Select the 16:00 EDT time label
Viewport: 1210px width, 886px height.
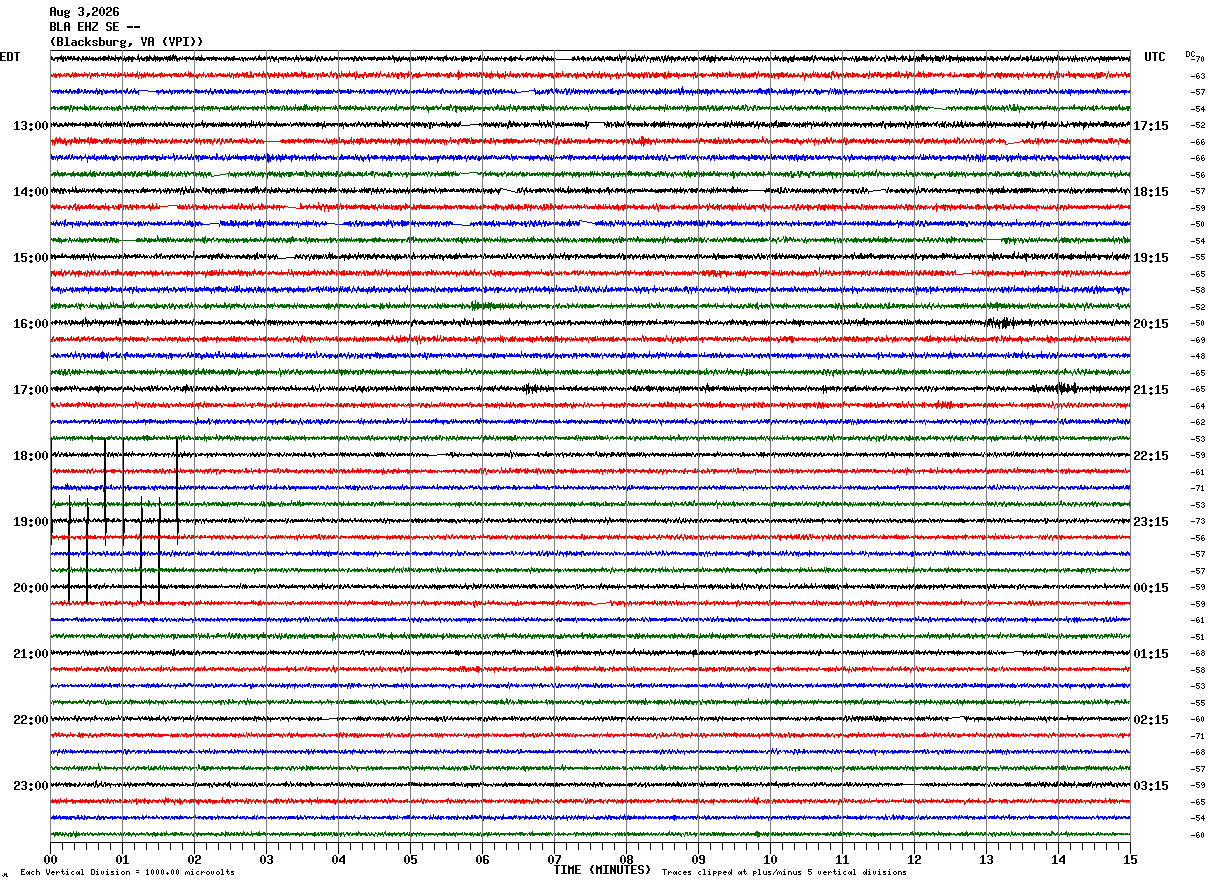pyautogui.click(x=31, y=324)
